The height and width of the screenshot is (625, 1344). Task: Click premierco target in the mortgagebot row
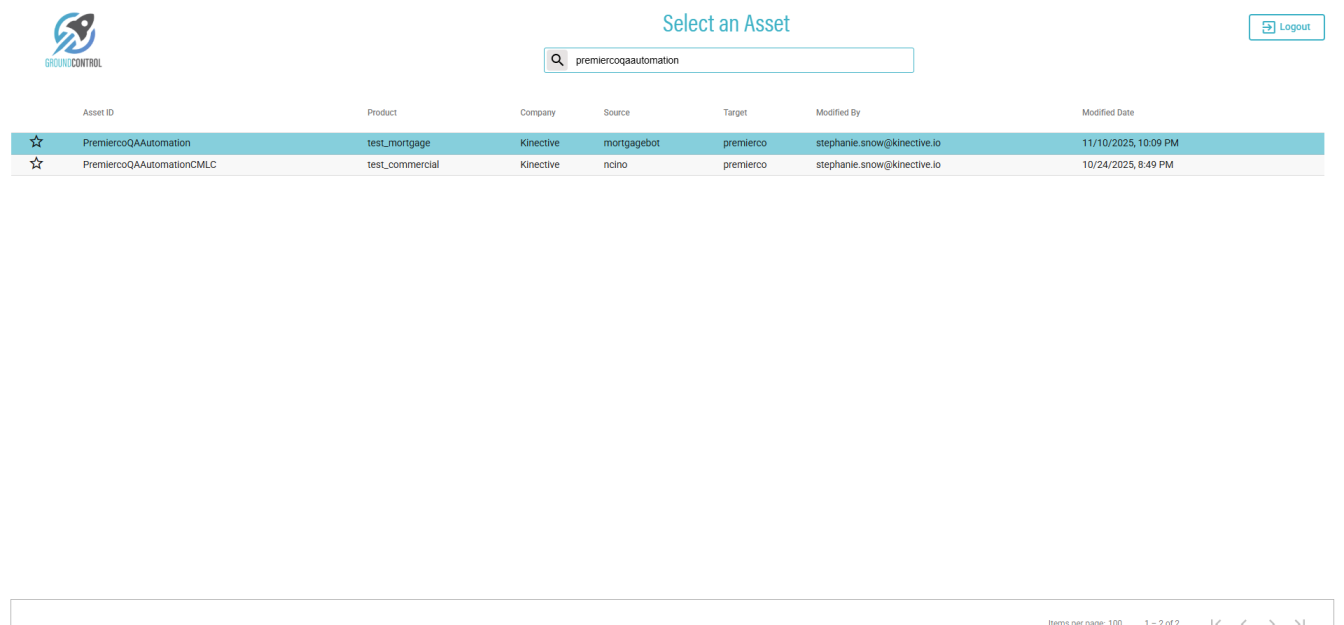tap(745, 143)
